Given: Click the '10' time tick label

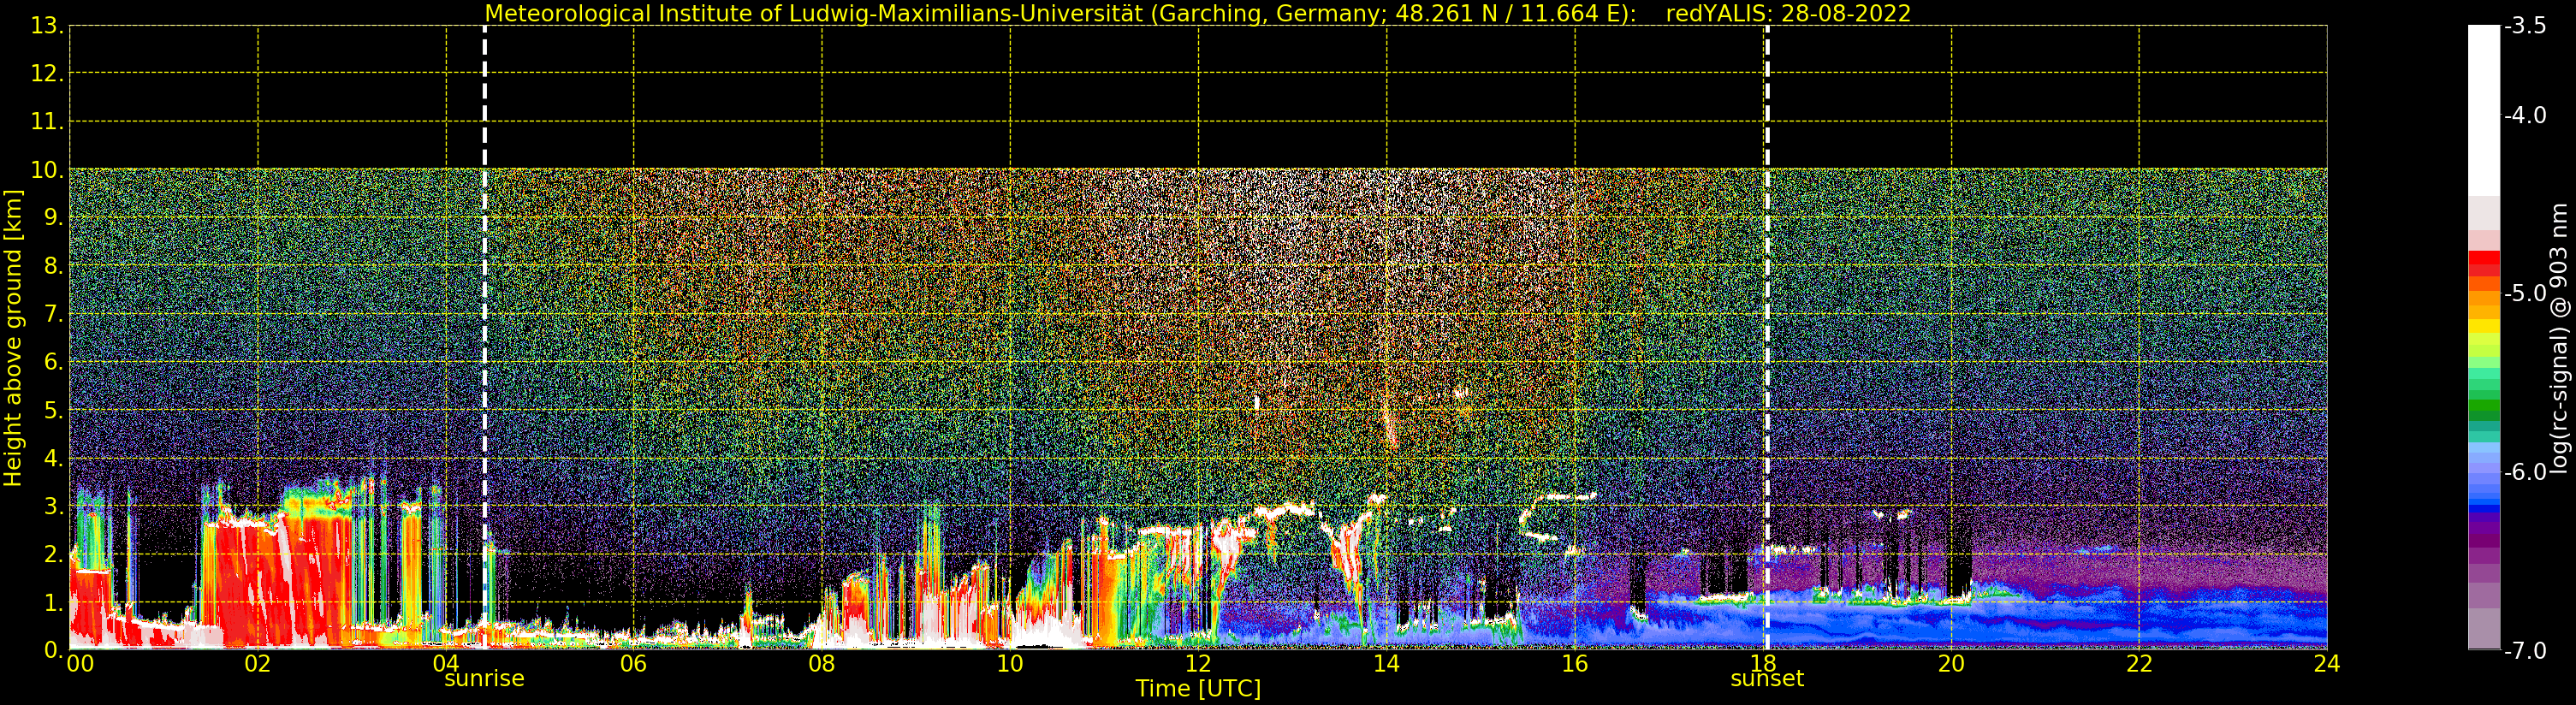Looking at the screenshot, I should (1010, 664).
